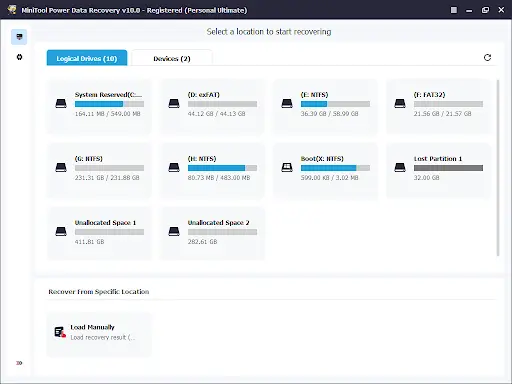Click the Select a location heading
Image resolution: width=512 pixels, height=384 pixels.
coord(269,32)
